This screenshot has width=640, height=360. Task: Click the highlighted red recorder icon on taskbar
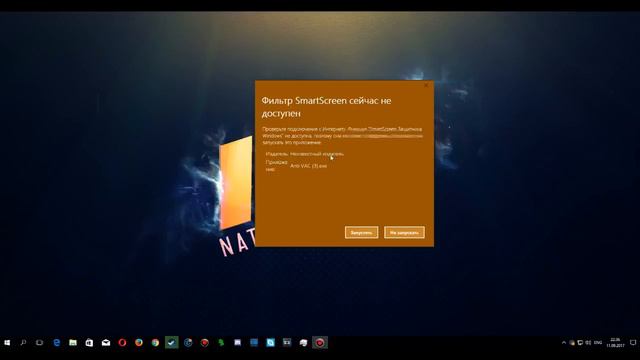click(x=320, y=343)
